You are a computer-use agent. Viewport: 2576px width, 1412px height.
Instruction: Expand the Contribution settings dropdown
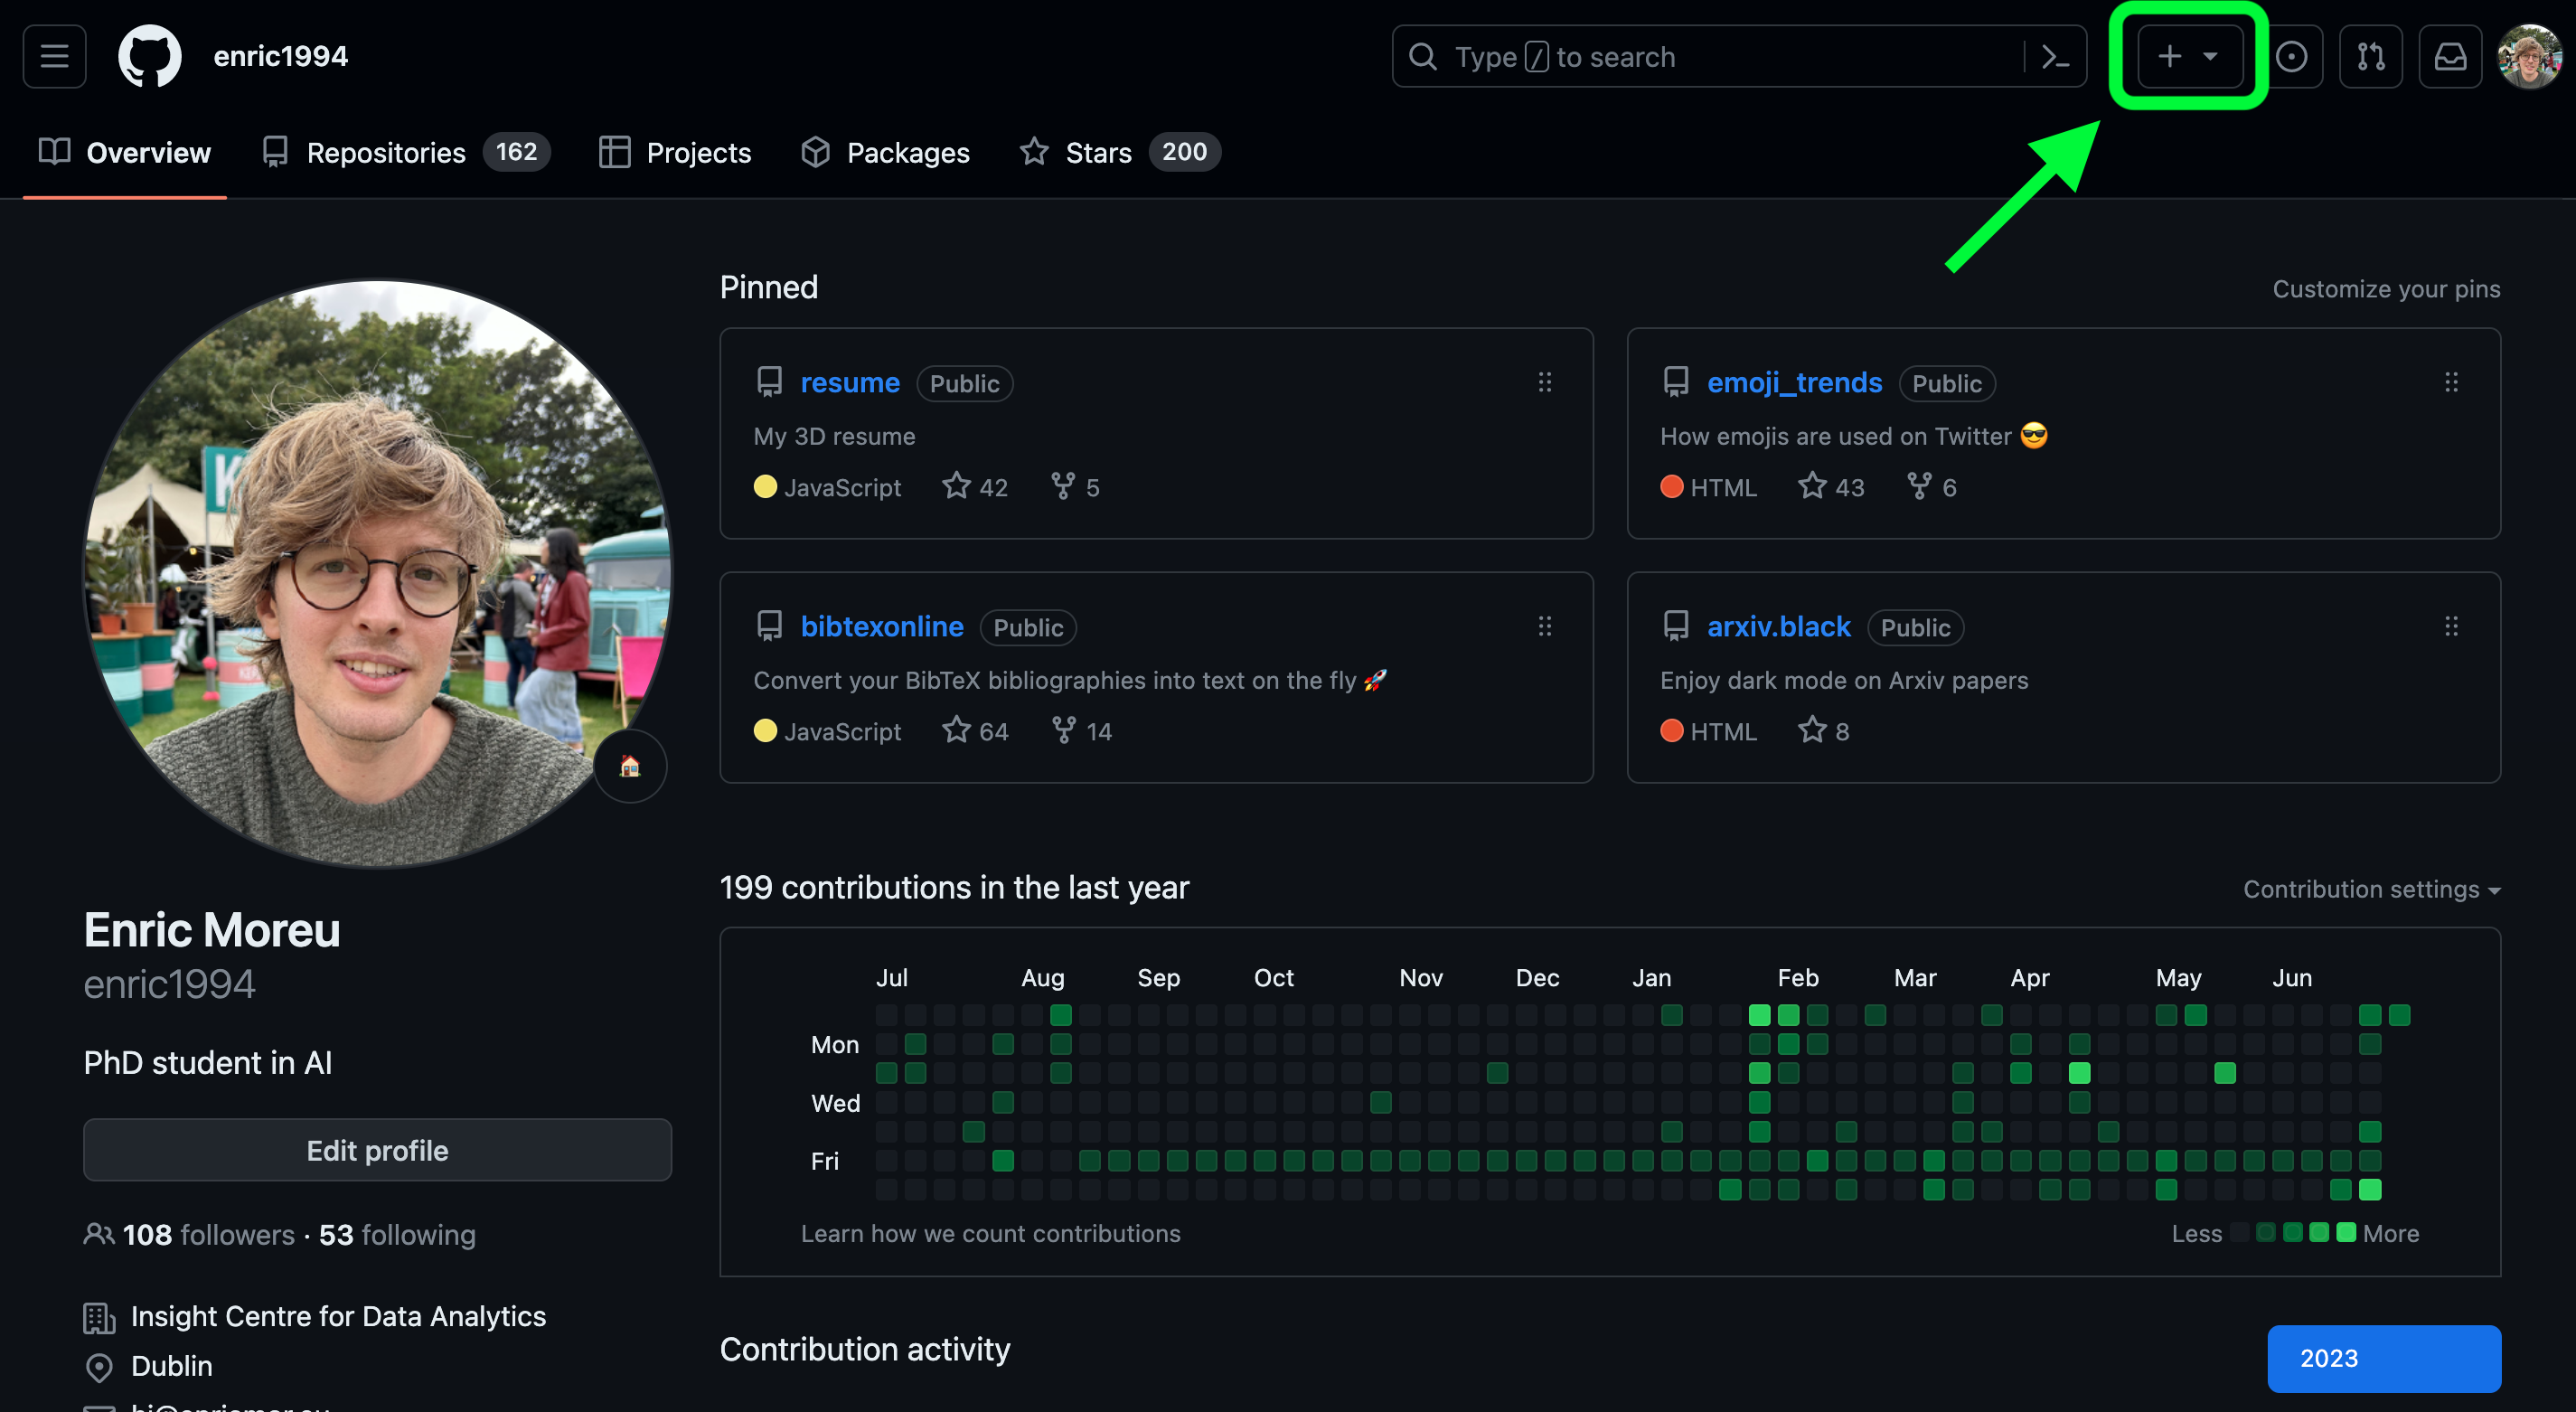[x=2370, y=889]
